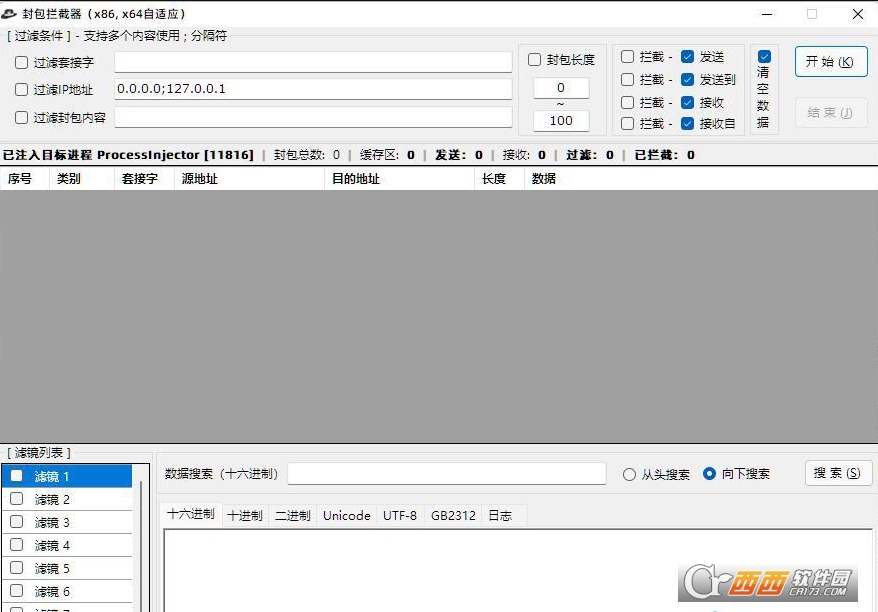Open the Unicode tab

[x=347, y=516]
